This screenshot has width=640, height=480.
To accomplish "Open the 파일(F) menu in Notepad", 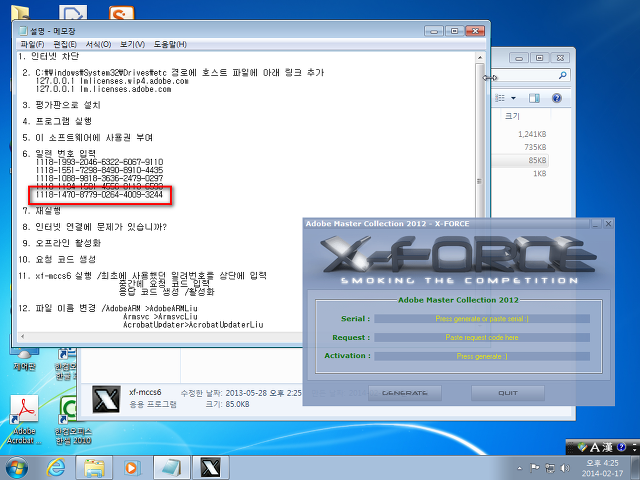I will point(32,44).
